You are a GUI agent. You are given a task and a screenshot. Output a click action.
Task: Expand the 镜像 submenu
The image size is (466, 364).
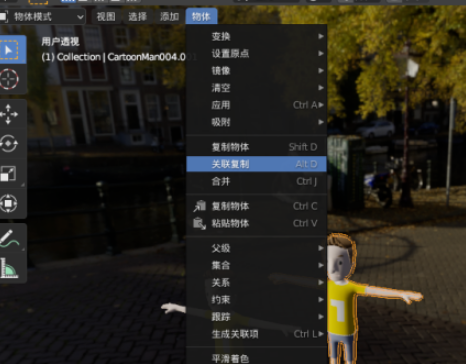(256, 71)
